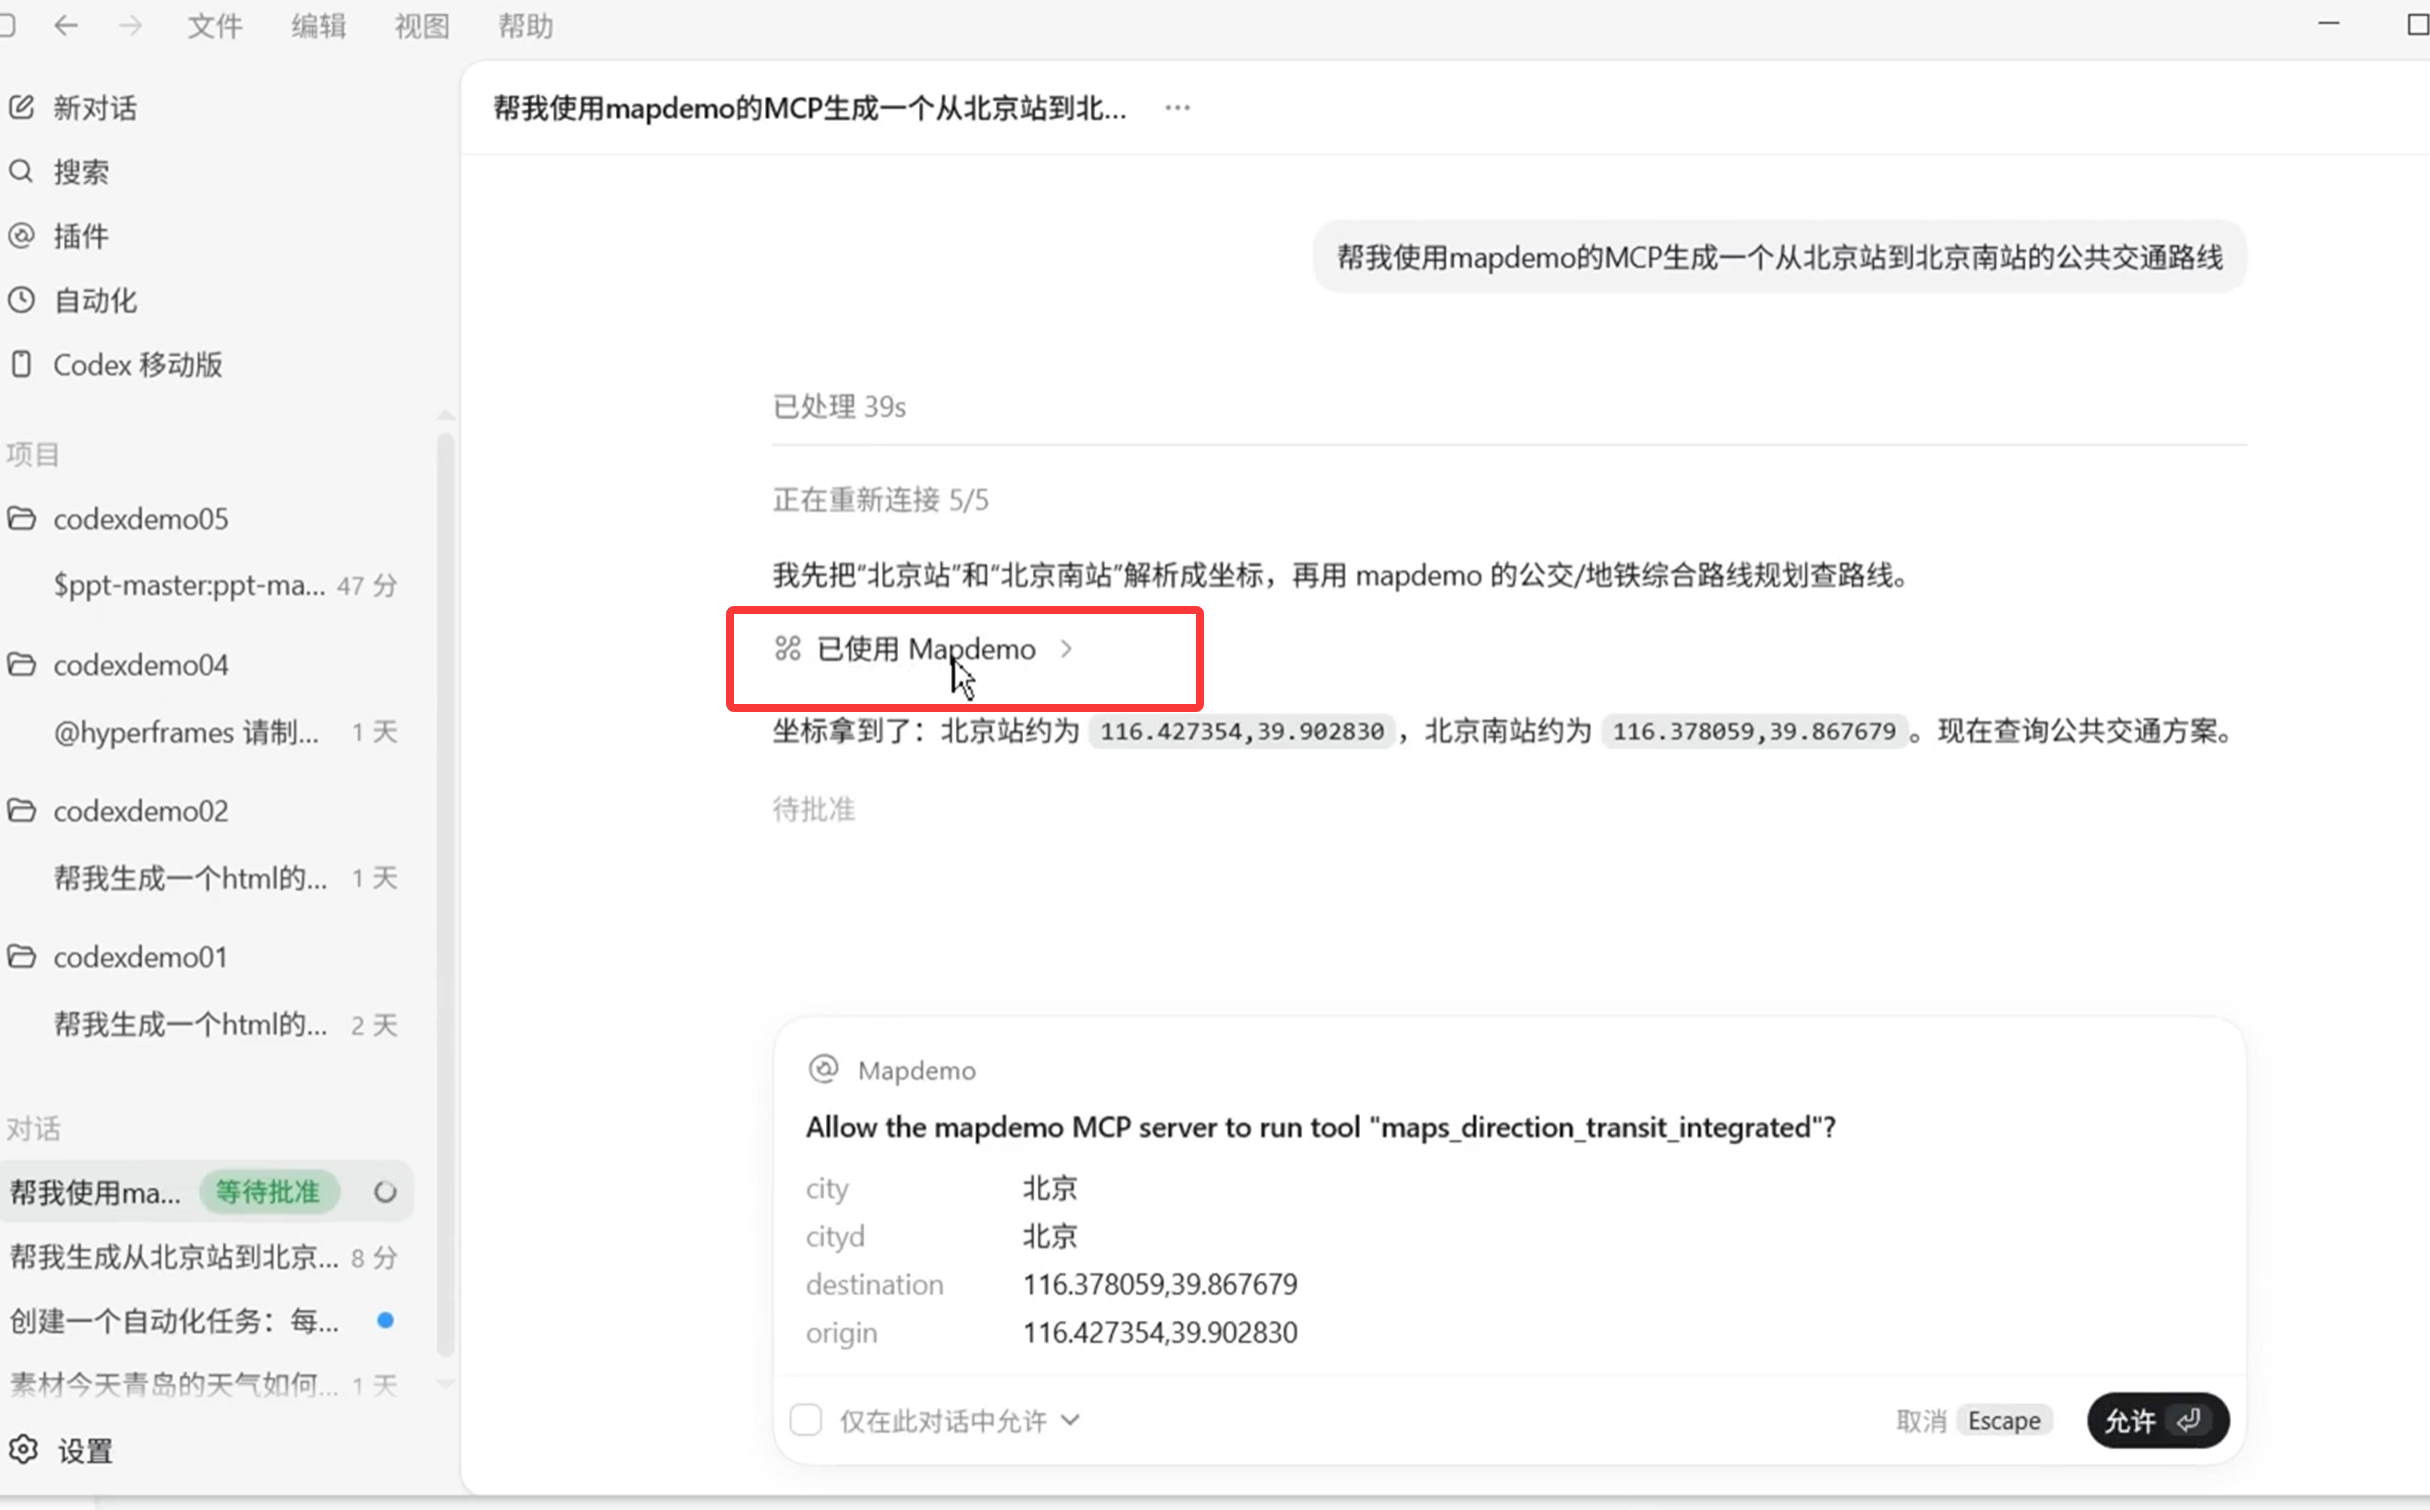2430x1510 pixels.
Task: Click the Codex 移动版 label
Action: tap(138, 365)
